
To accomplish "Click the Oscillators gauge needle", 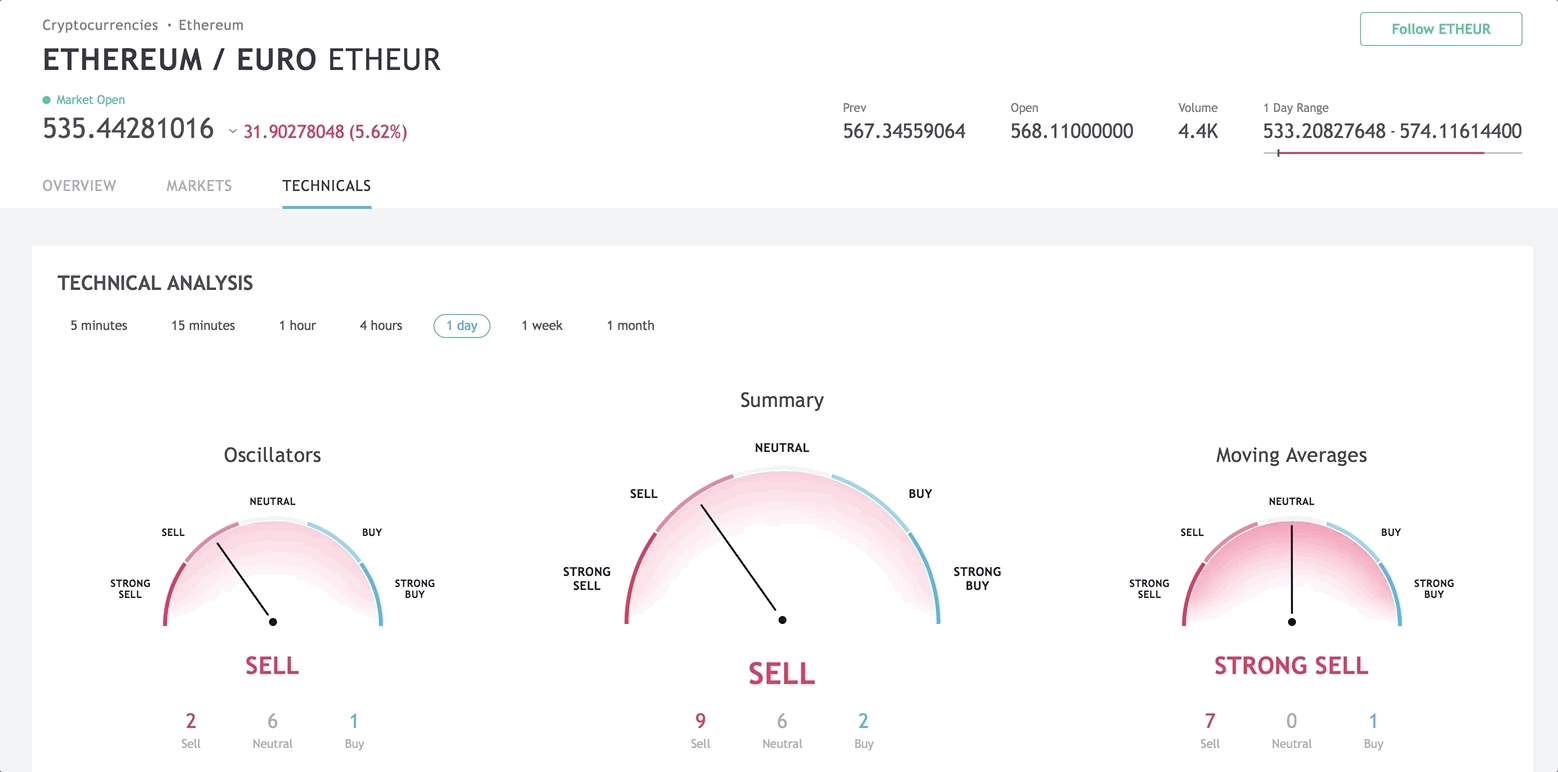I will (x=244, y=581).
